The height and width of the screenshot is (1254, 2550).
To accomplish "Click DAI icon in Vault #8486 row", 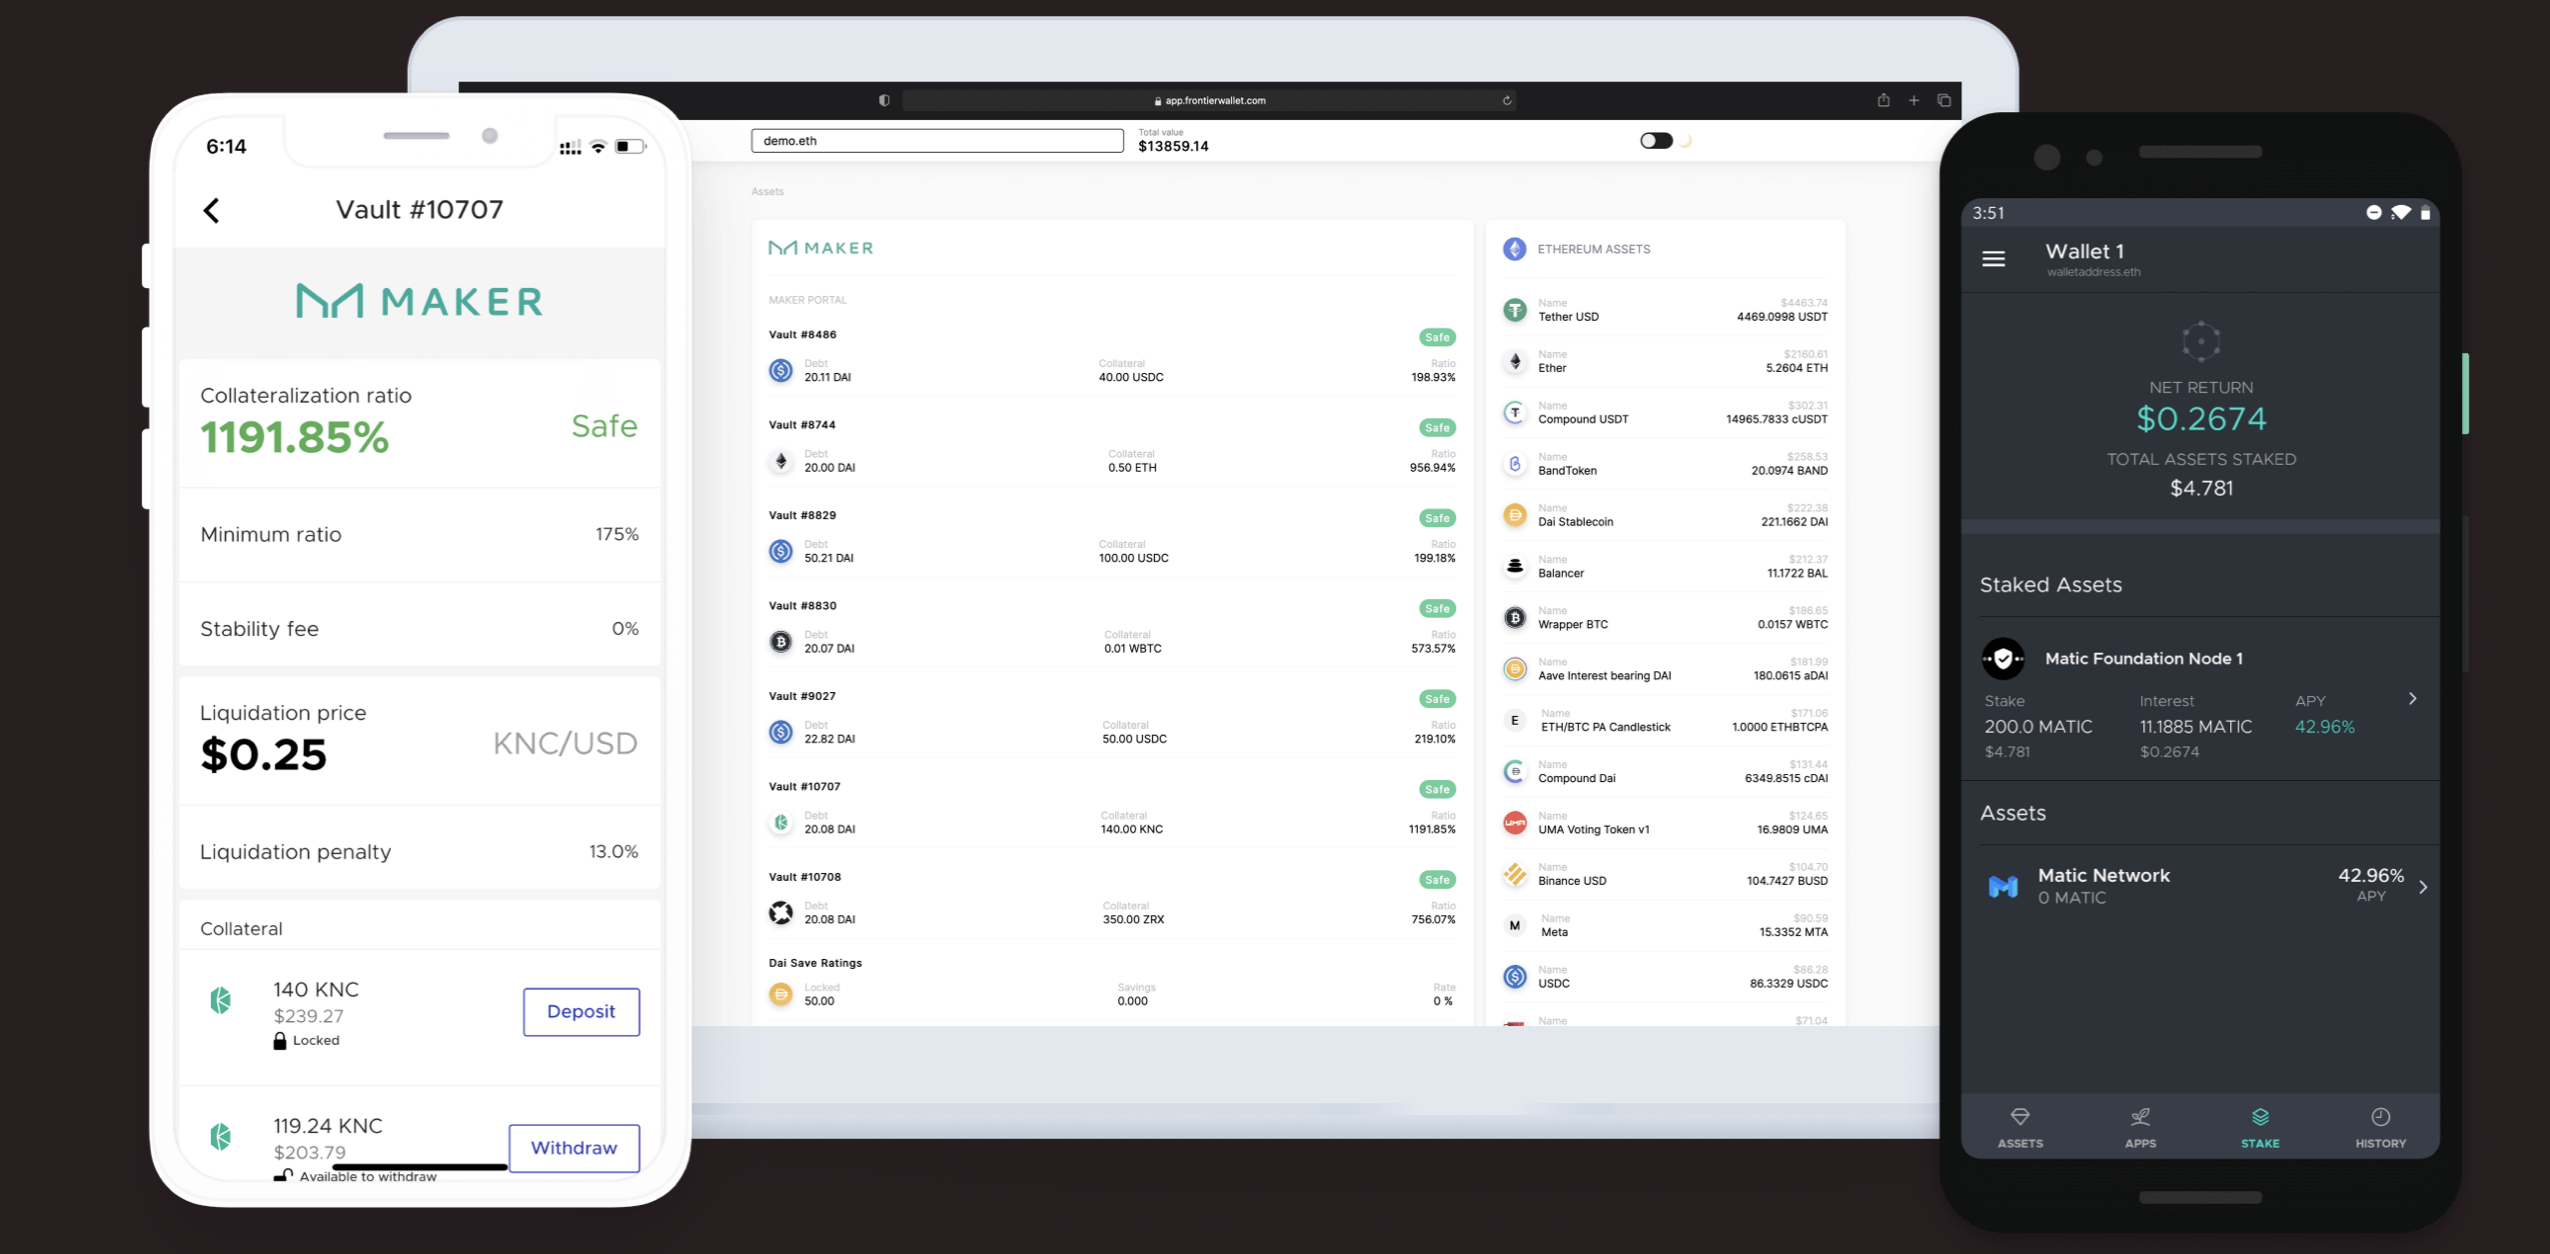I will [x=781, y=371].
